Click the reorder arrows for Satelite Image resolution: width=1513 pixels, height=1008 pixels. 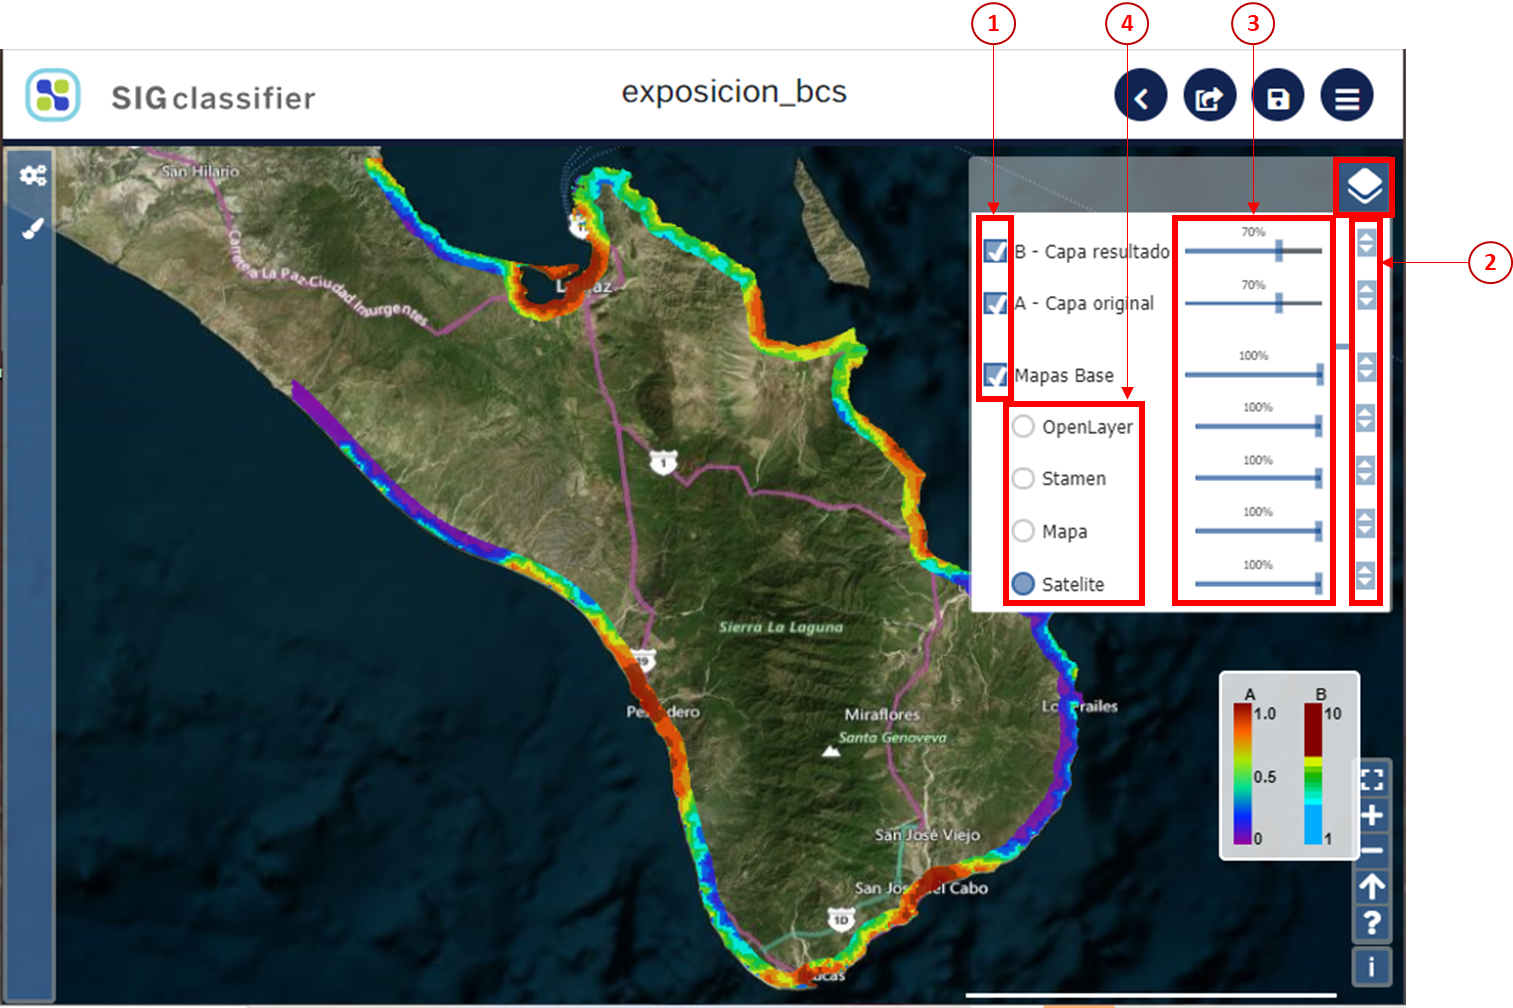(x=1366, y=575)
